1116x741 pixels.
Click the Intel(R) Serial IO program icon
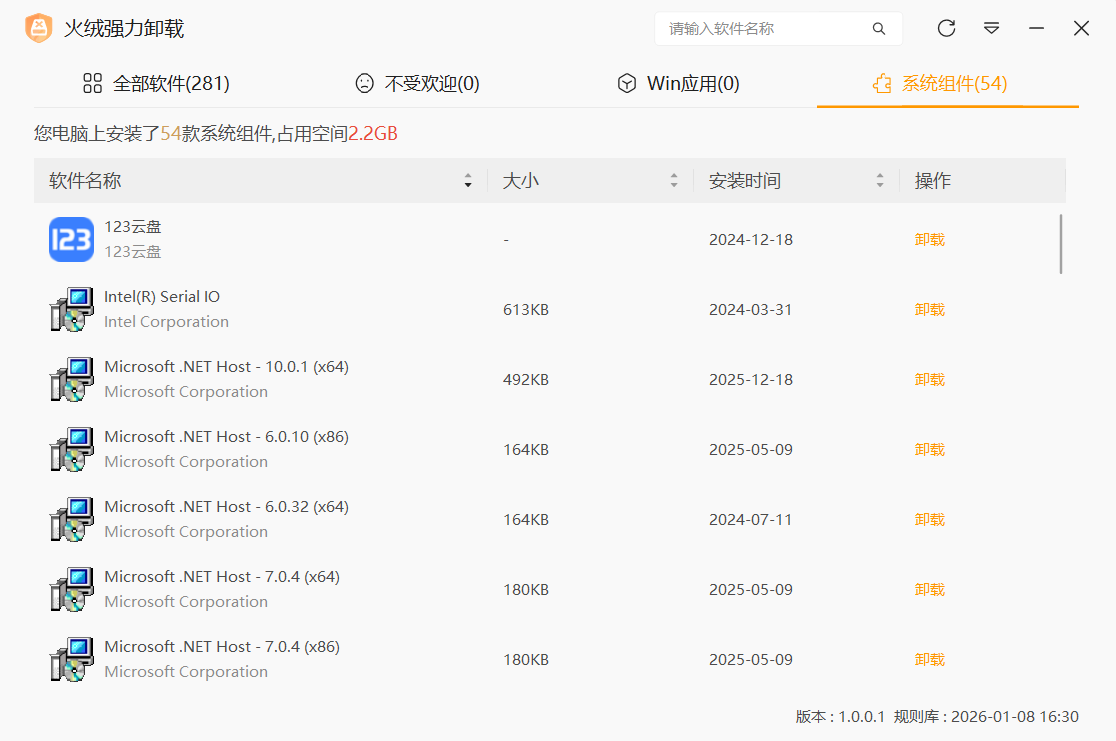(x=70, y=309)
